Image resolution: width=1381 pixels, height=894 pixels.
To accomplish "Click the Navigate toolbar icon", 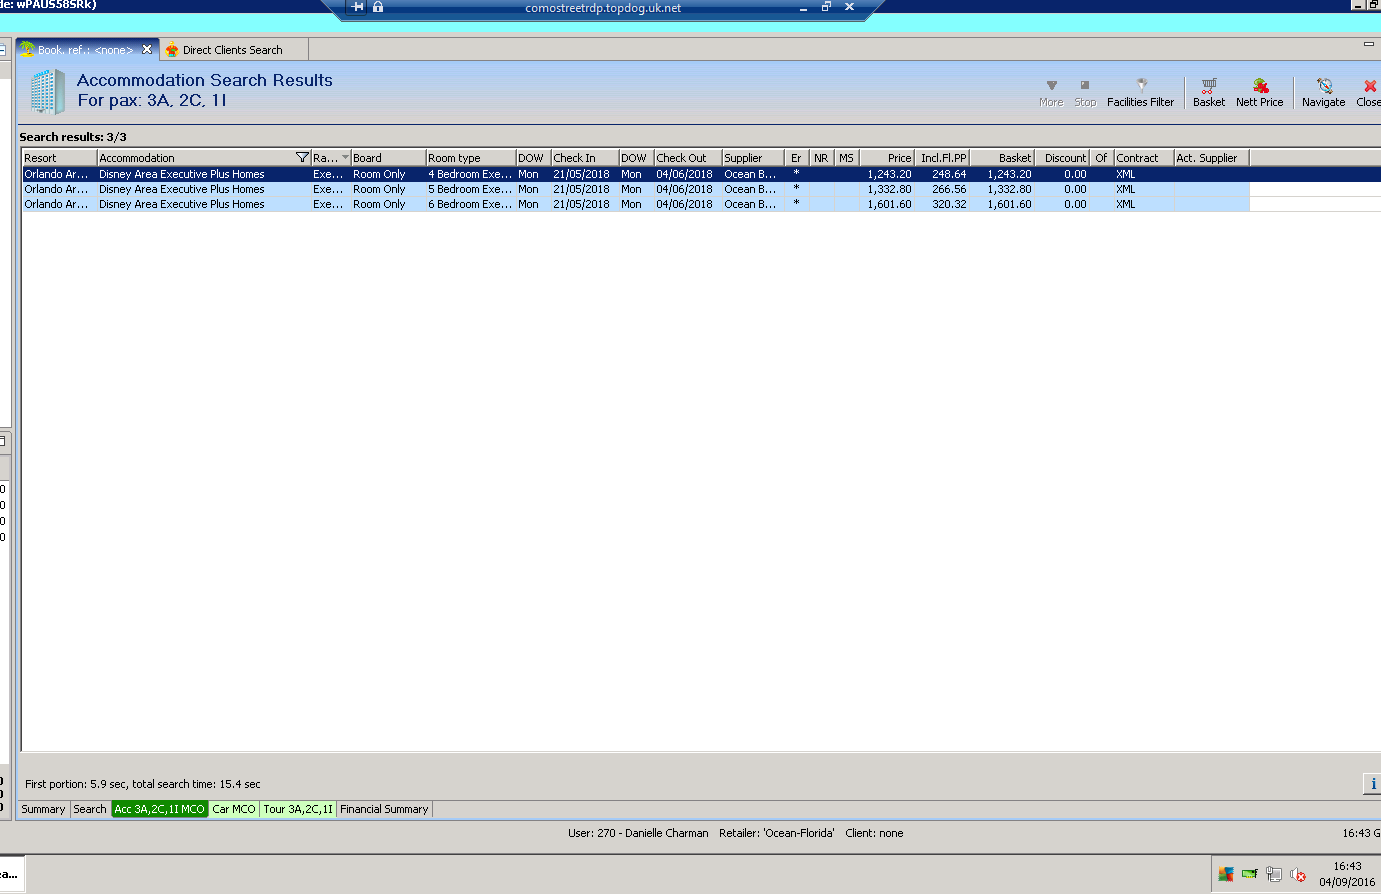I will [x=1323, y=93].
